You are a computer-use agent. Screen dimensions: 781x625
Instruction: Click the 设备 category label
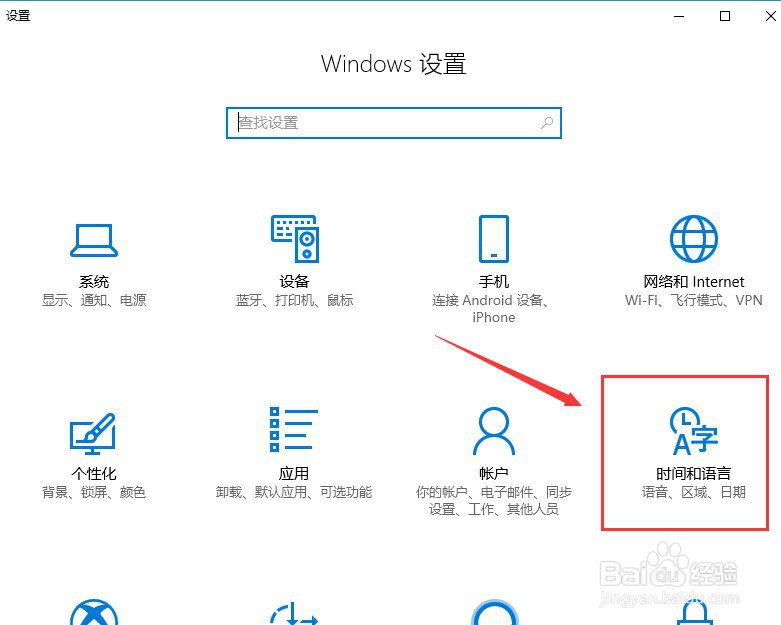[x=294, y=282]
